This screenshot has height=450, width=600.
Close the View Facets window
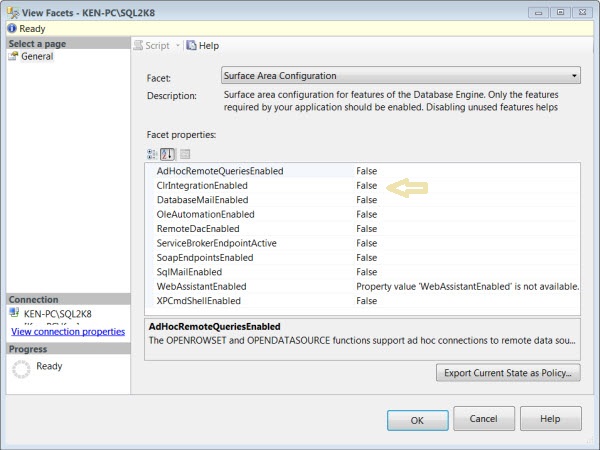(x=582, y=13)
